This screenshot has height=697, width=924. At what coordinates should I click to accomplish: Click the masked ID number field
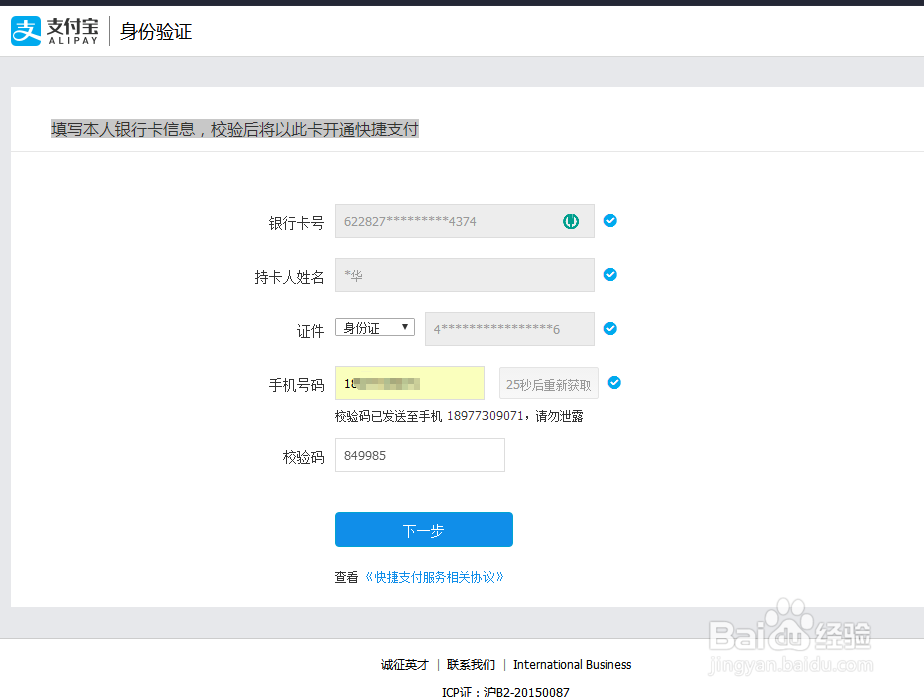pos(510,329)
